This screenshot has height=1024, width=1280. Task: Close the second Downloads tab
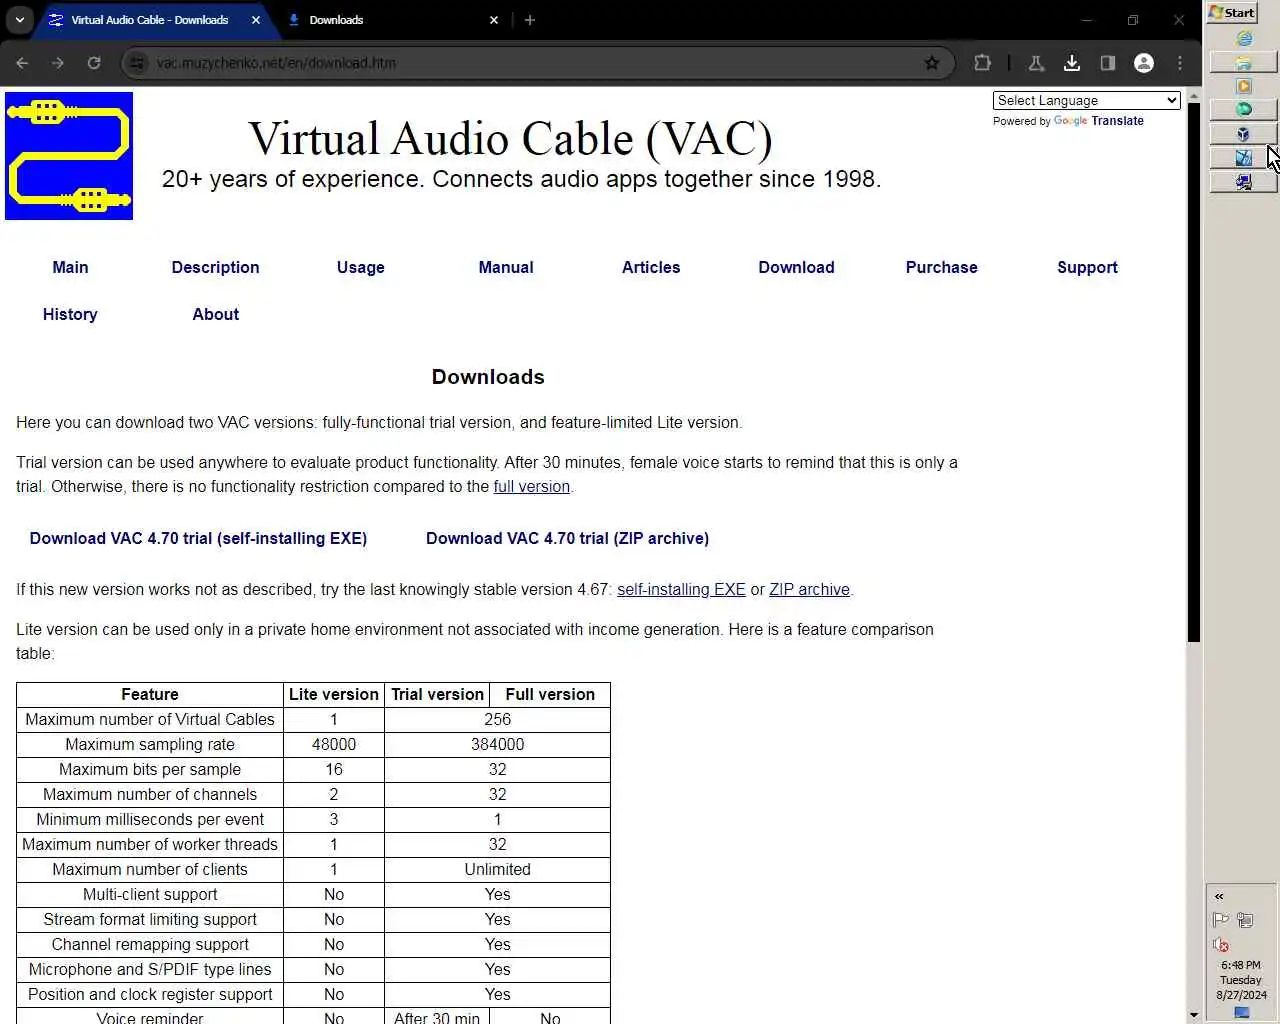(494, 20)
